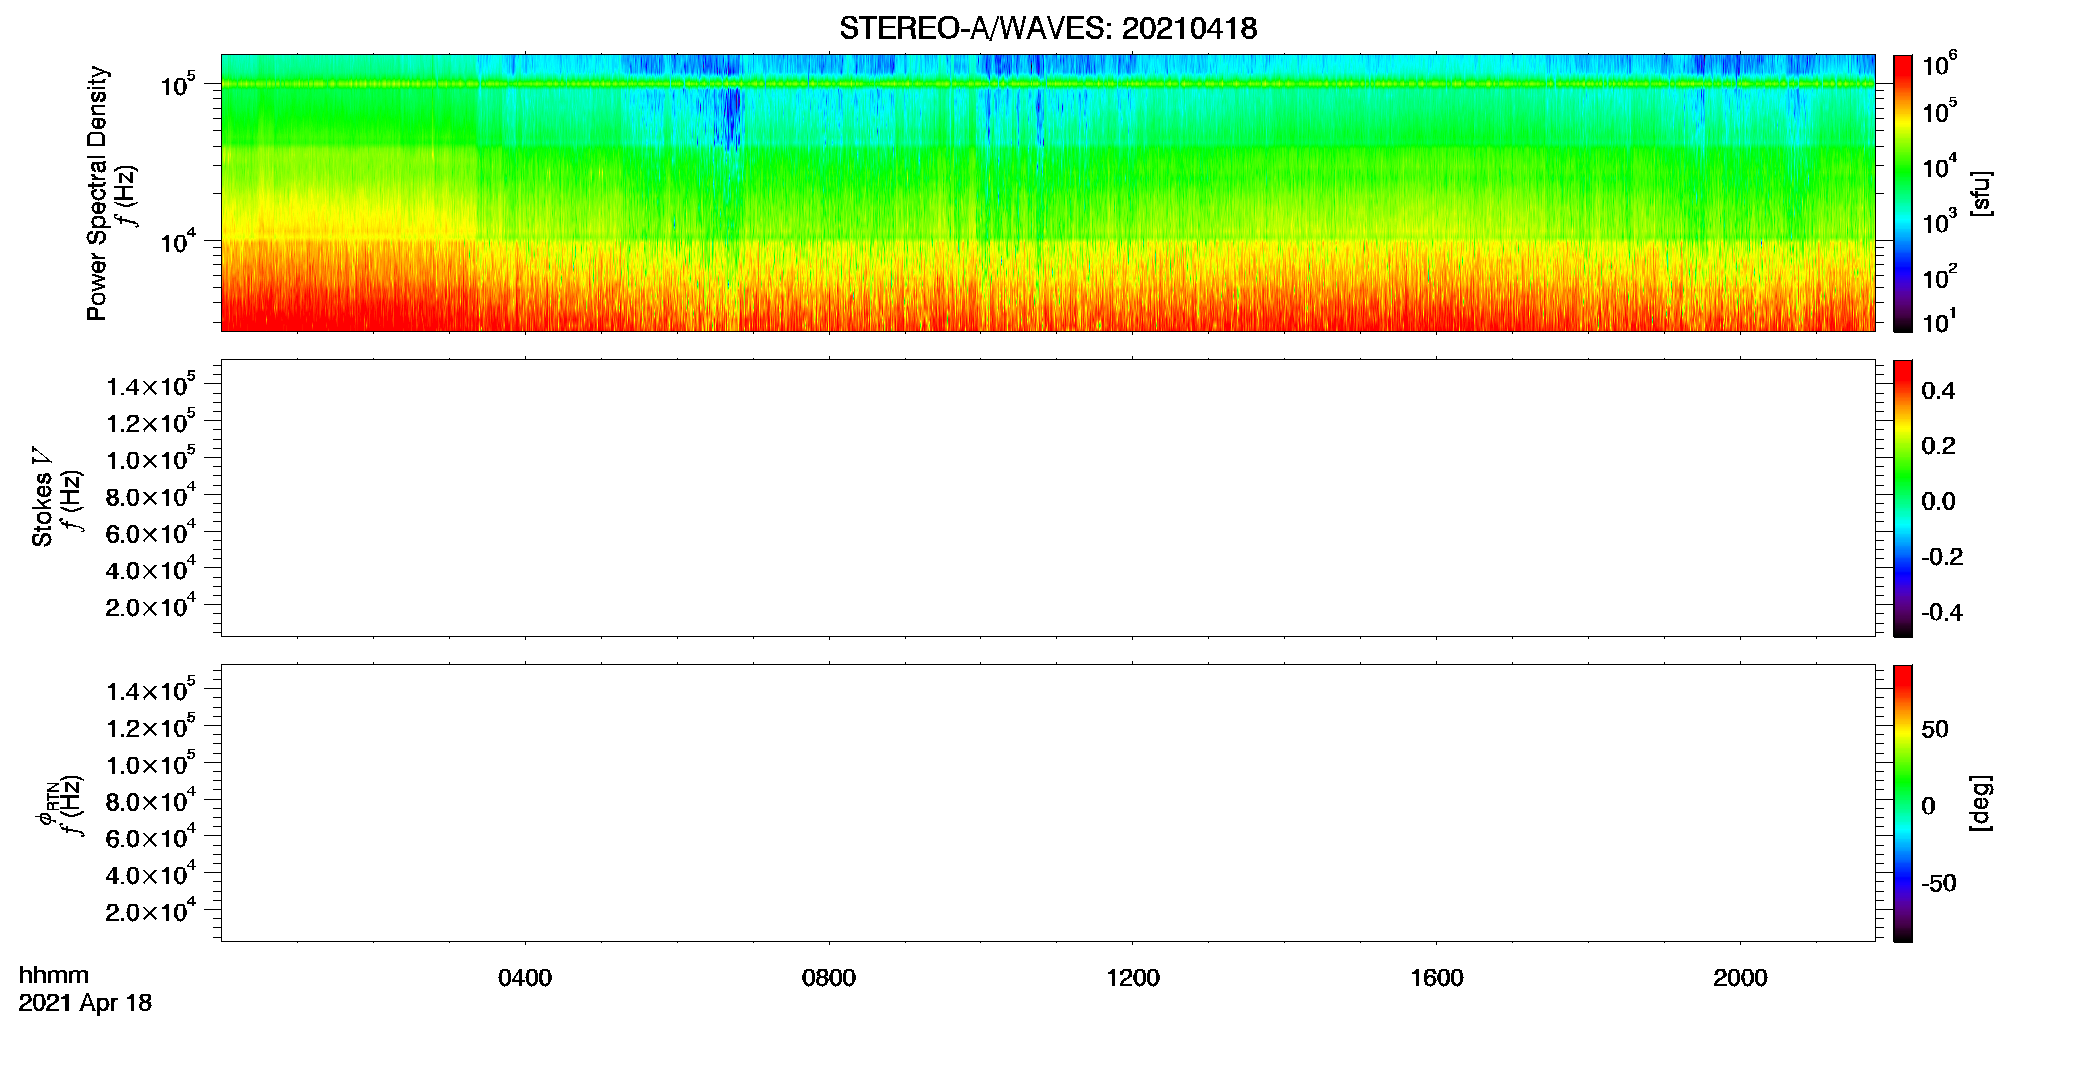Click the 50 label on degrees color bar
The image size is (2096, 1080).
1935,729
